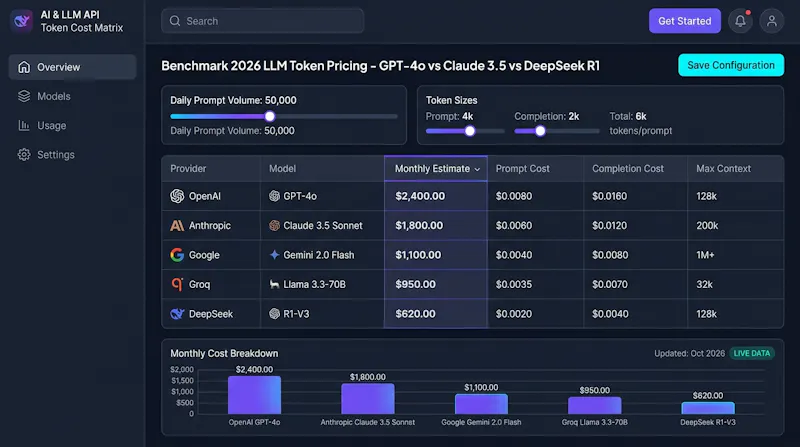The image size is (800, 447).
Task: Select the $620.00 monthly estimate cell
Action: click(x=436, y=314)
